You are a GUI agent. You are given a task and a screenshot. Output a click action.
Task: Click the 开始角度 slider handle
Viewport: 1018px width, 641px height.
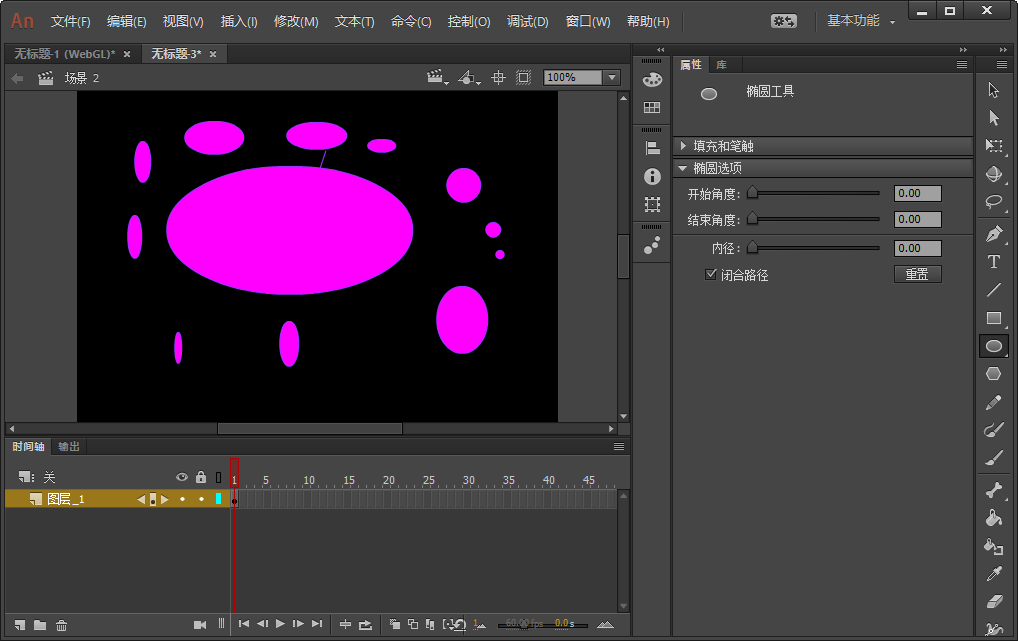pyautogui.click(x=753, y=193)
